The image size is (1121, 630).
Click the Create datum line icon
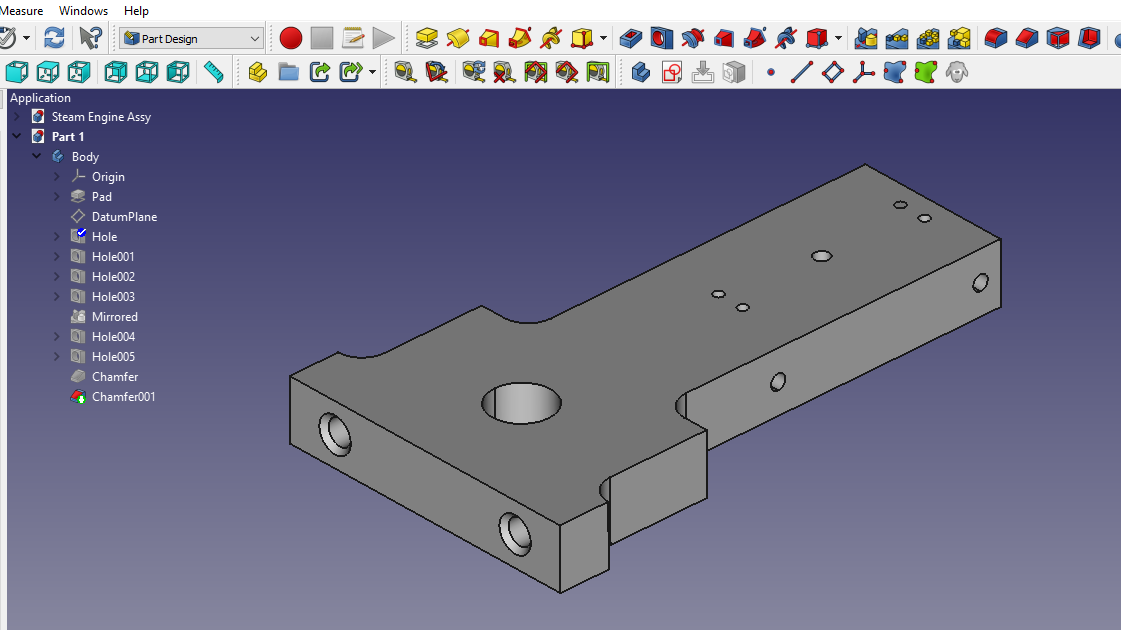click(801, 72)
